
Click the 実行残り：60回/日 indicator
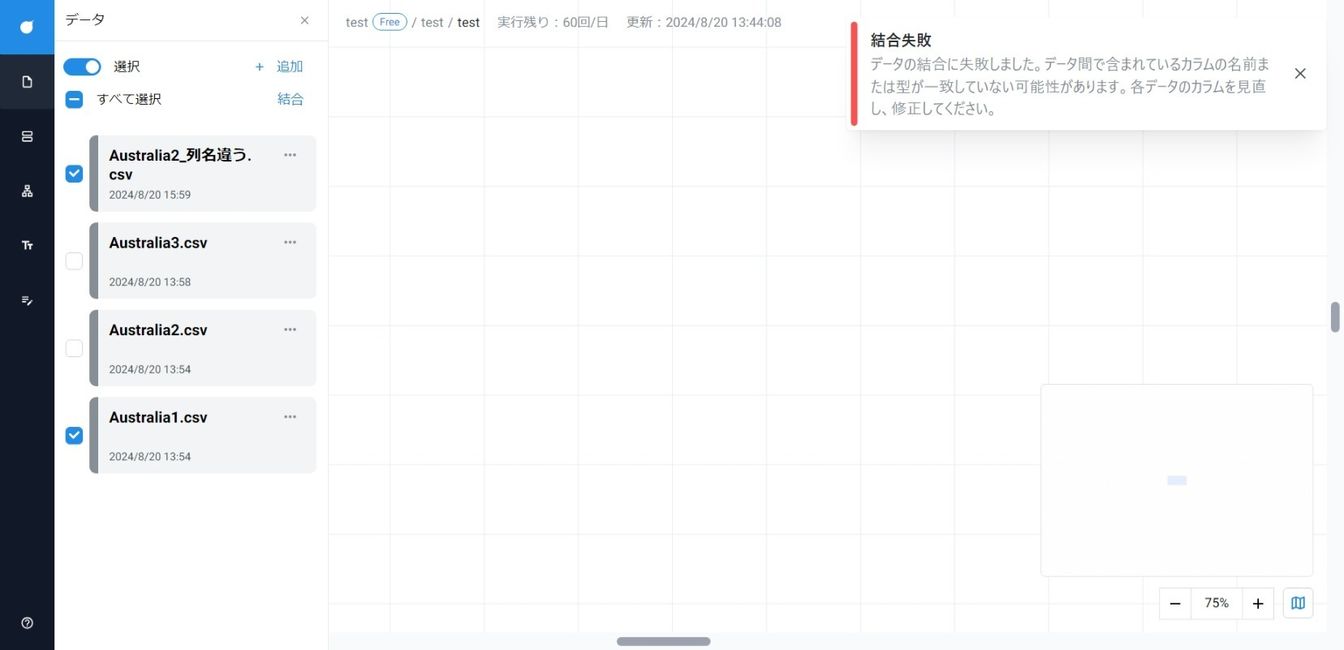pyautogui.click(x=553, y=22)
